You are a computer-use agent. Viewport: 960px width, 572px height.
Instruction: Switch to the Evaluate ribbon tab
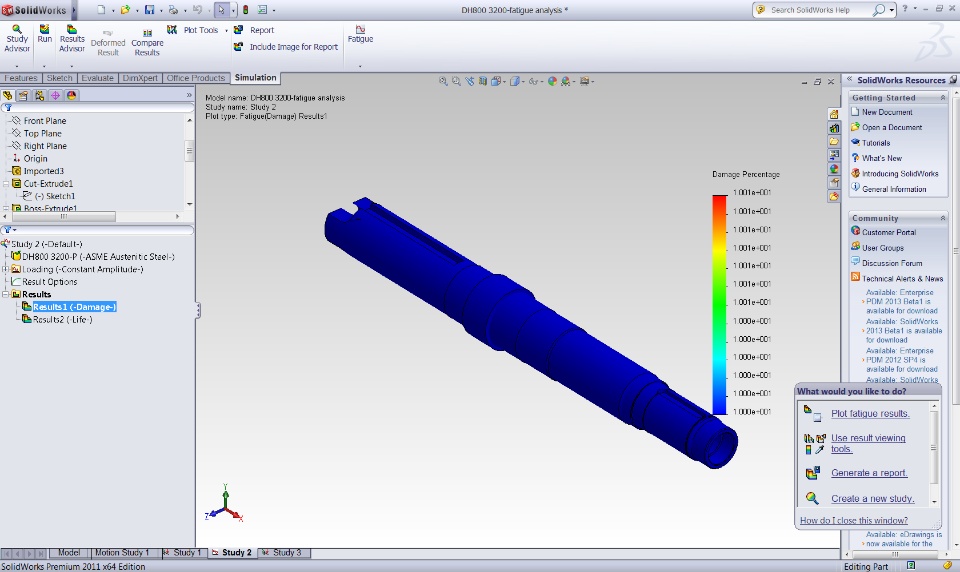[x=97, y=78]
